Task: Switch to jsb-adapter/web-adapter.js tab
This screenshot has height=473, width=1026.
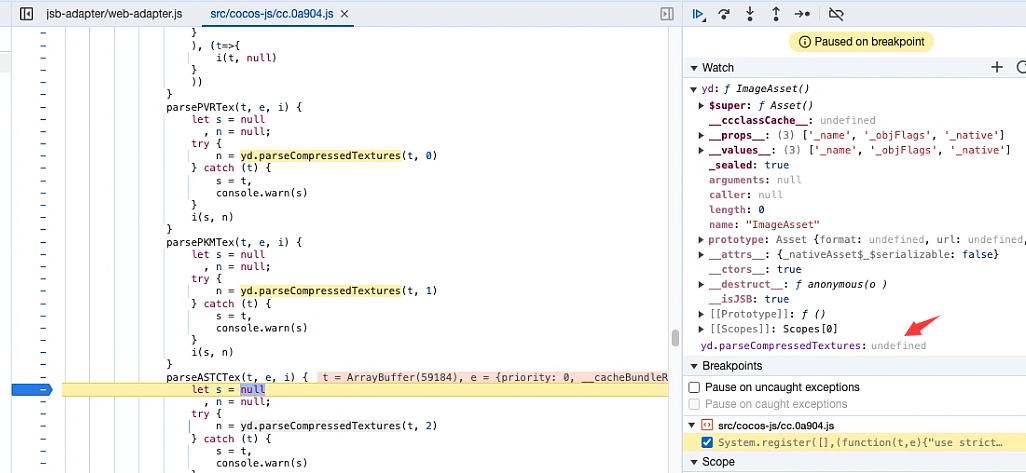Action: click(115, 14)
